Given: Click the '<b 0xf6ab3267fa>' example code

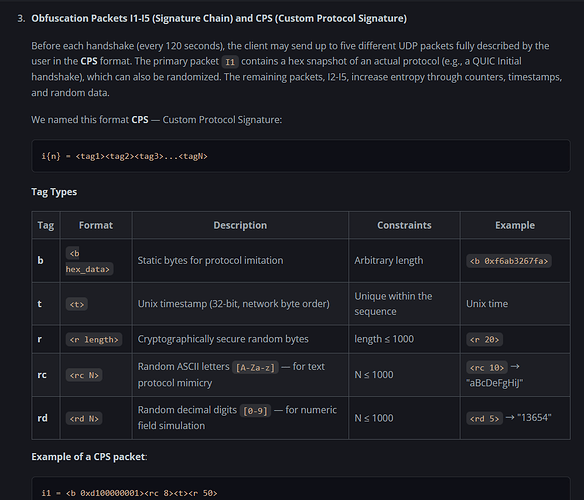Looking at the screenshot, I should pyautogui.click(x=509, y=261).
